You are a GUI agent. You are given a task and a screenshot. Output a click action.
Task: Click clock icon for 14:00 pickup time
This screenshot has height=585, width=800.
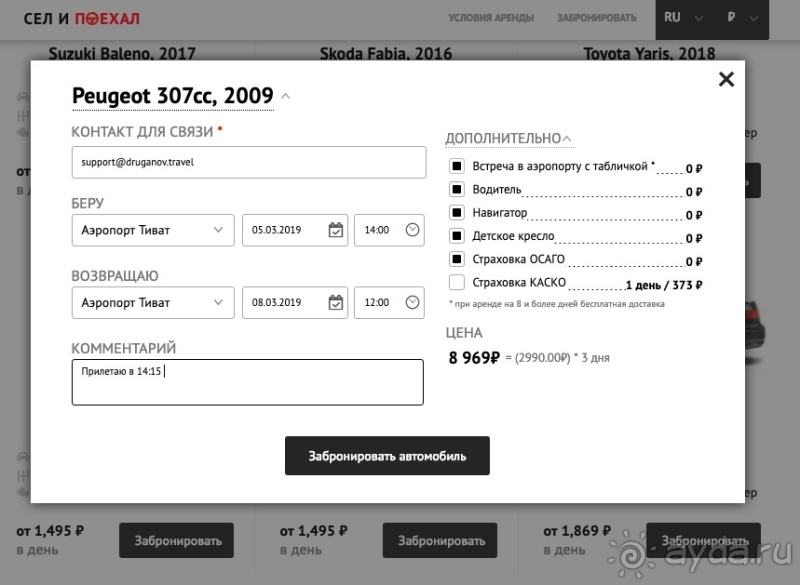click(413, 230)
